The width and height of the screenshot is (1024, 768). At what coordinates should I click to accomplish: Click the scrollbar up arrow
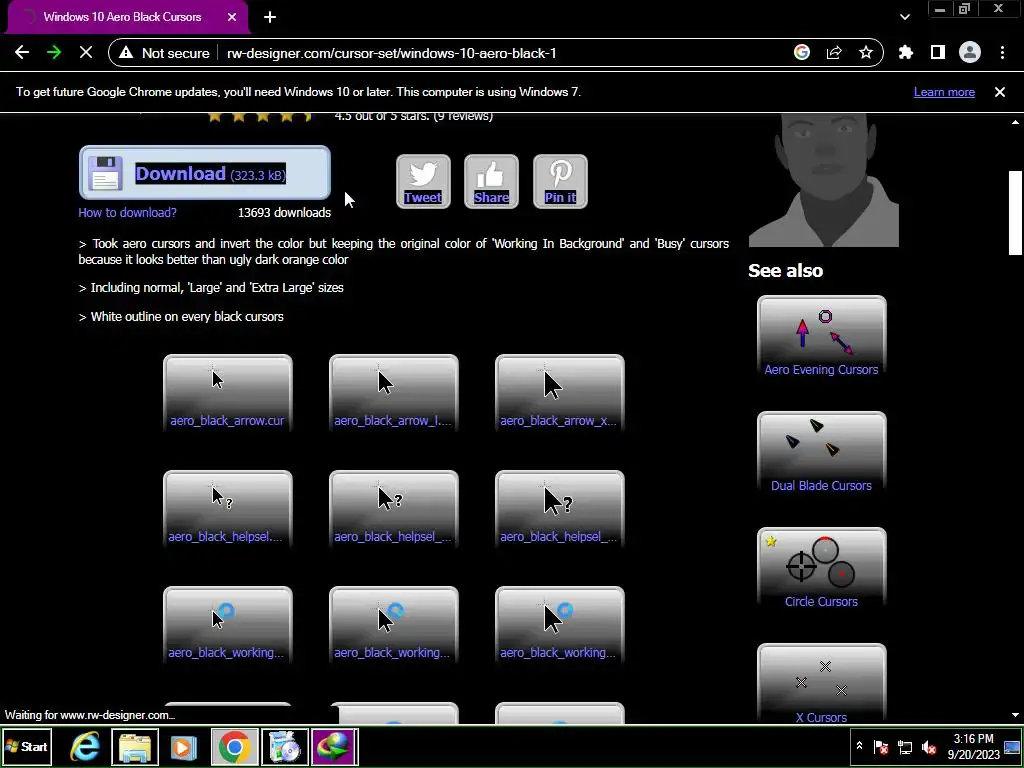[x=1015, y=122]
